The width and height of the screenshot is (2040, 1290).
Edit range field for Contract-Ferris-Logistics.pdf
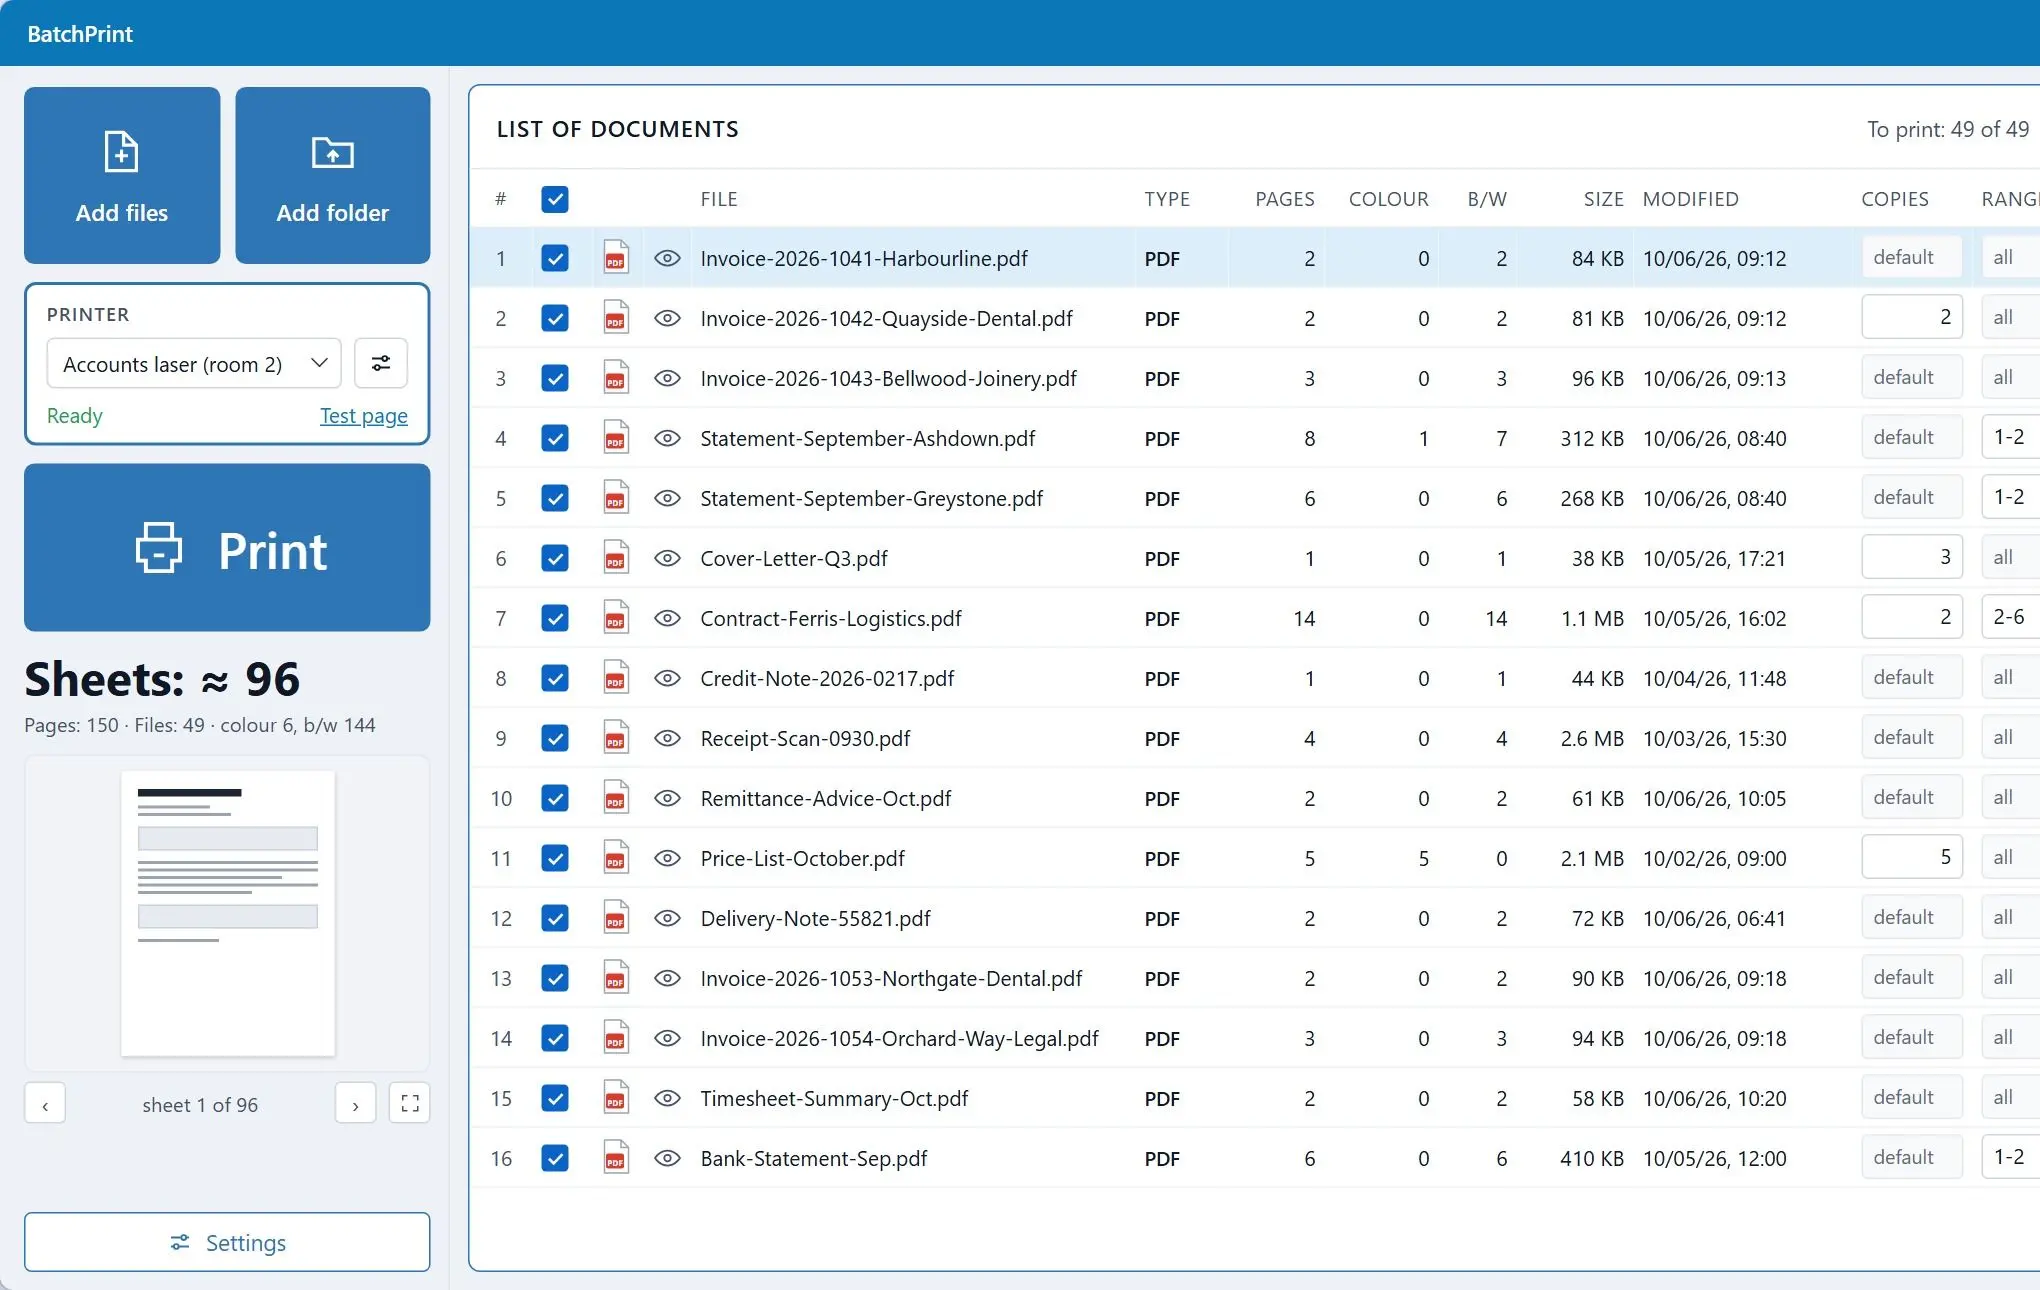point(2010,617)
